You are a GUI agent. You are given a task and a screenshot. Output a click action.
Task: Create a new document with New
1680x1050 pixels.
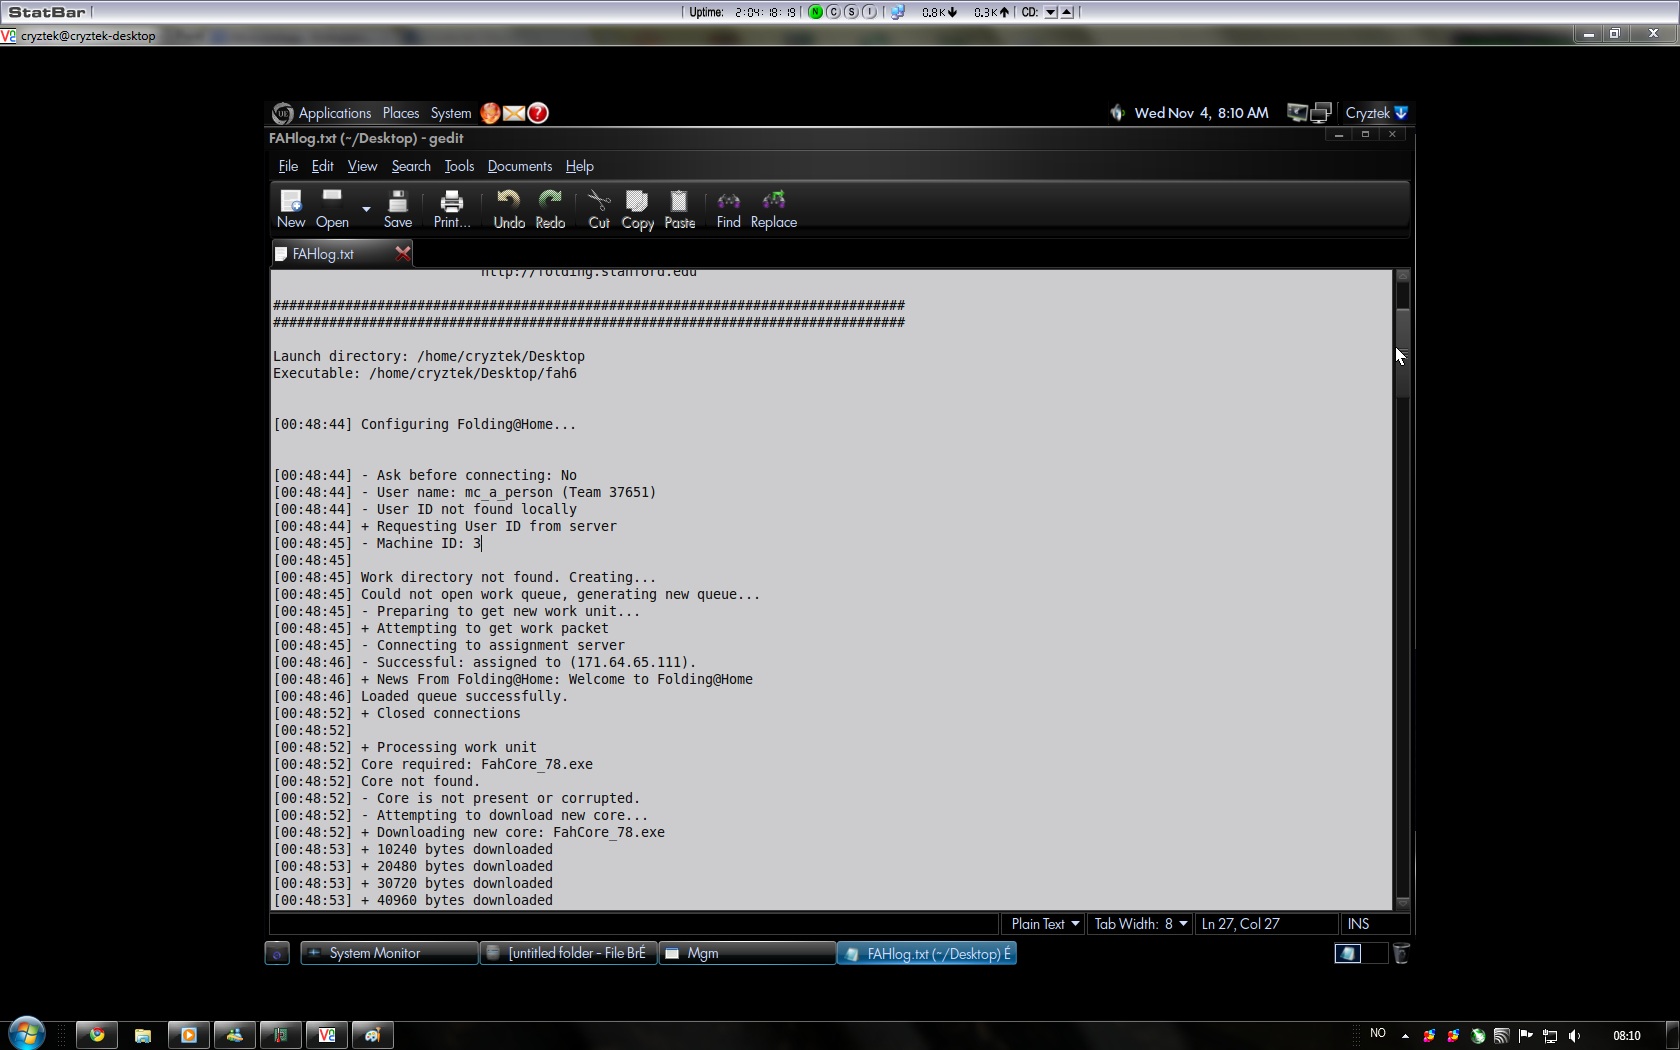click(291, 209)
